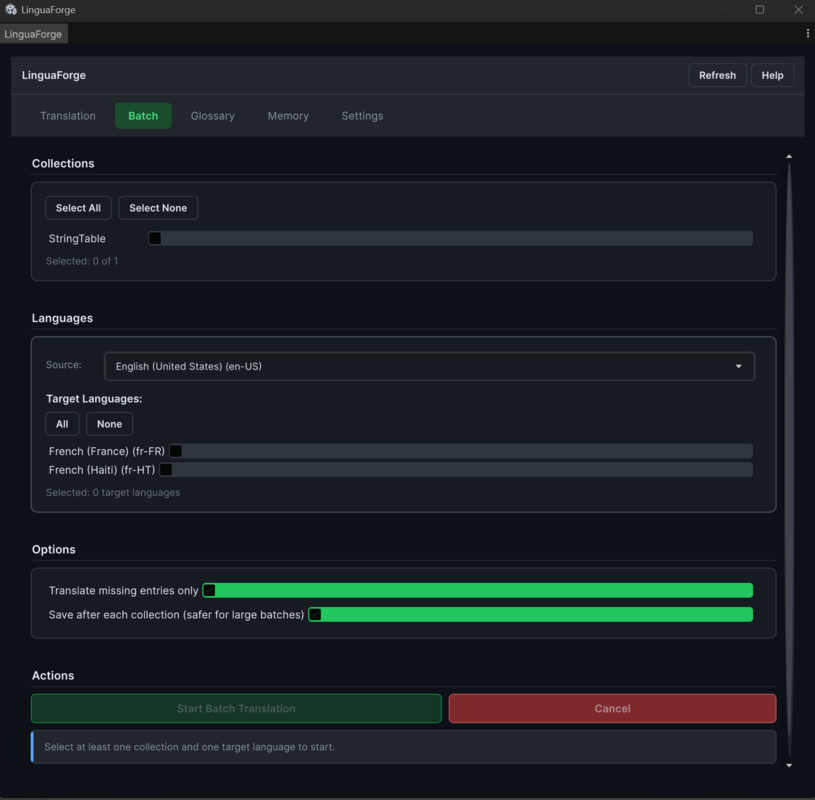Check the StringTable collection checkbox
815x800 pixels.
coord(155,238)
